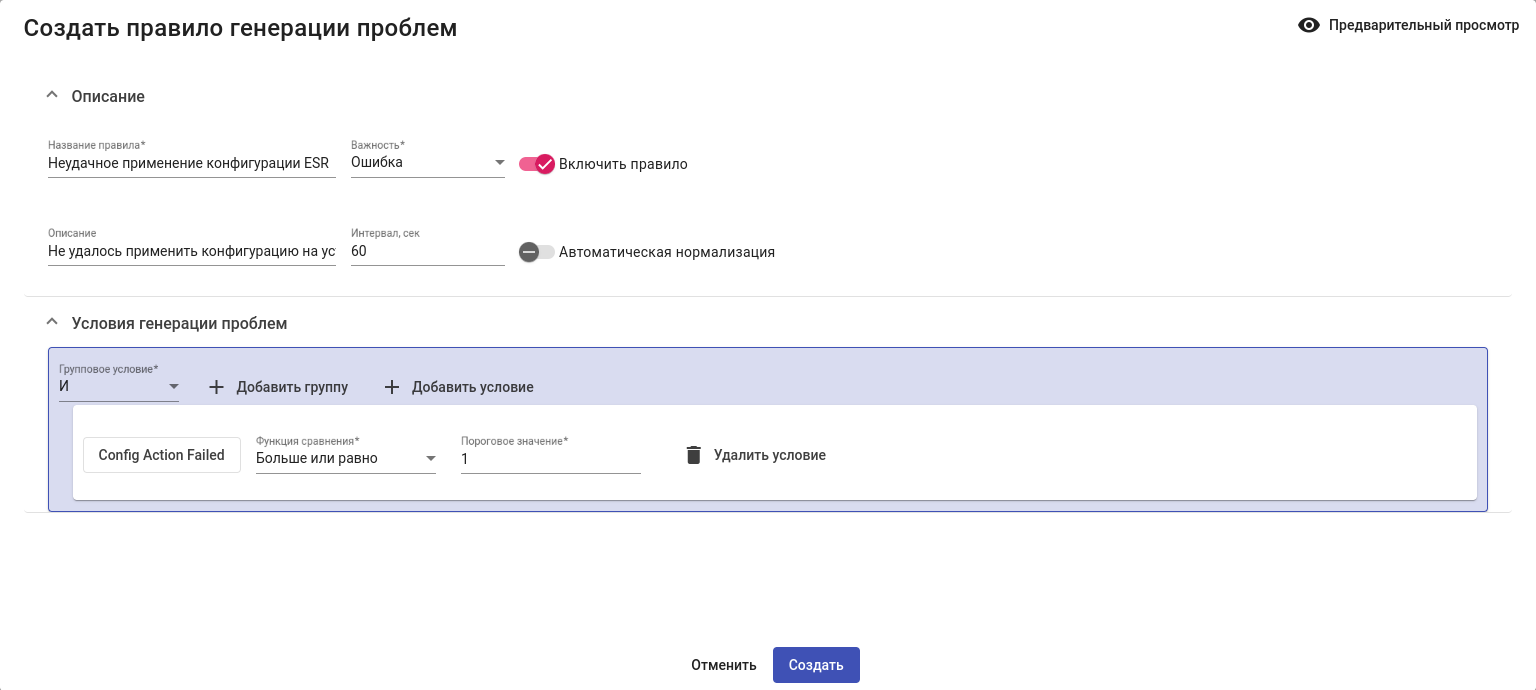Viewport: 1536px width, 690px height.
Task: Open the Функция сравнения dropdown
Action: click(345, 458)
